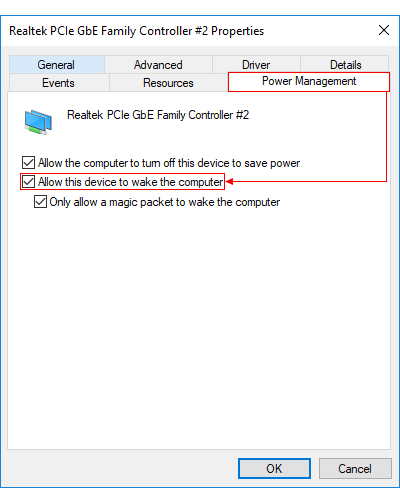Image resolution: width=400 pixels, height=503 pixels.
Task: Click the "Only allow a magic packet" label text
Action: [x=165, y=202]
